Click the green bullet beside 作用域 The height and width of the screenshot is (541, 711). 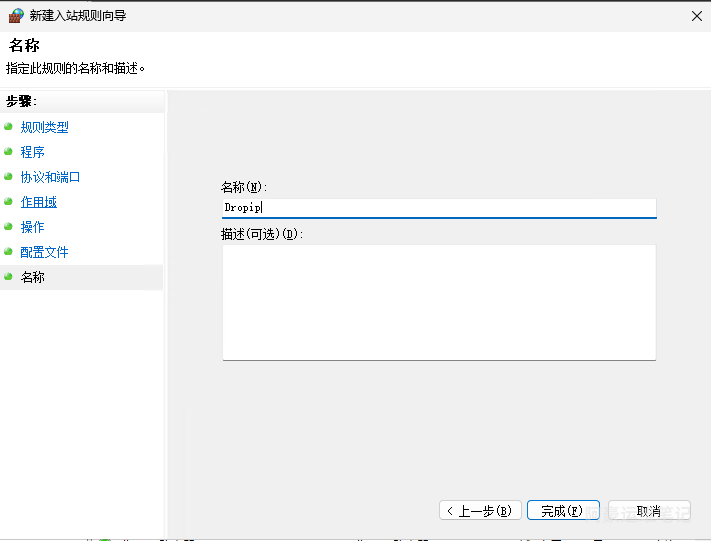pos(9,202)
